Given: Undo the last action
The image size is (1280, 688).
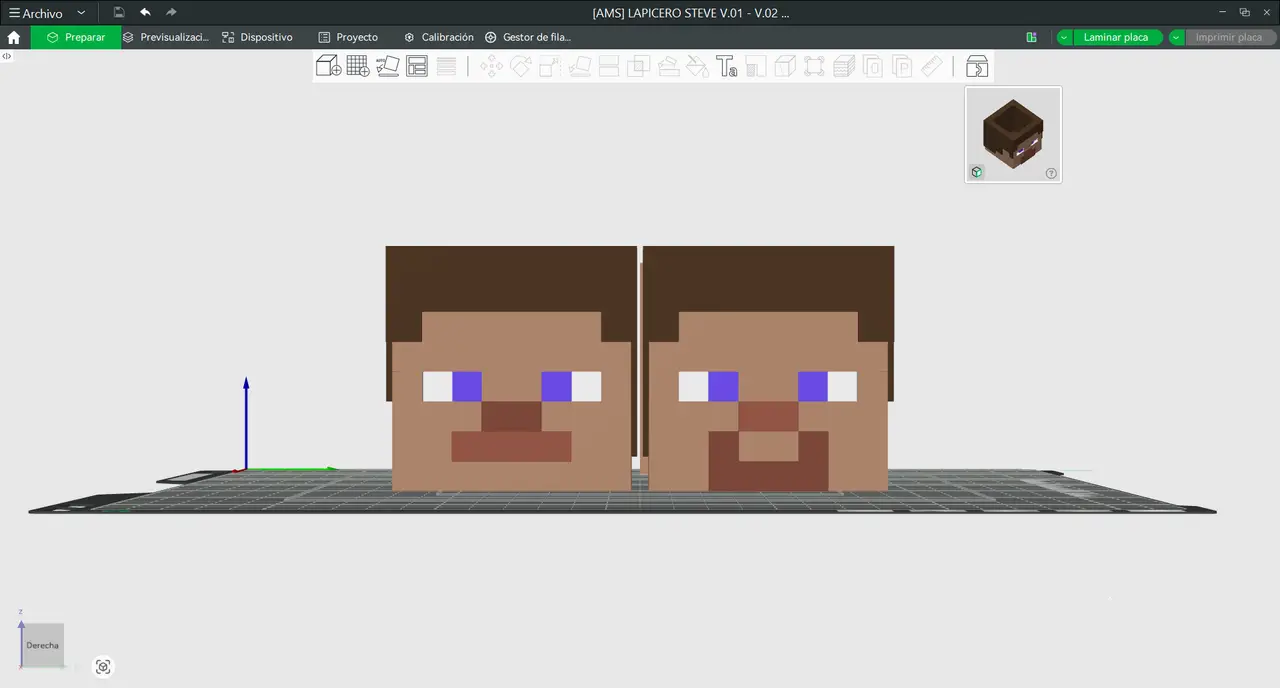Looking at the screenshot, I should [x=145, y=12].
